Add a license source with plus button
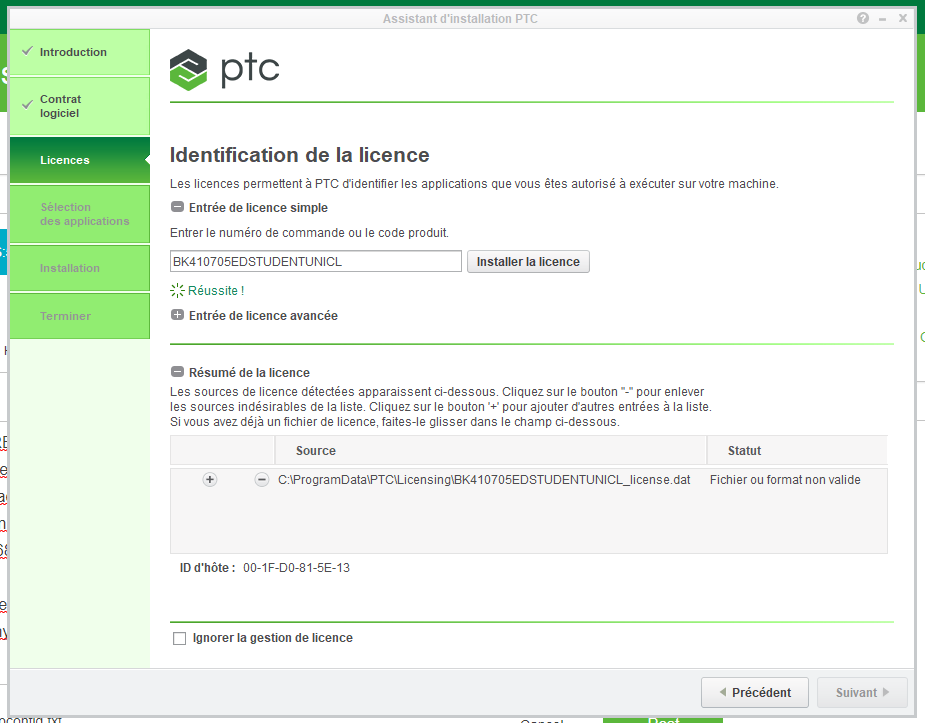The width and height of the screenshot is (925, 723). click(209, 479)
